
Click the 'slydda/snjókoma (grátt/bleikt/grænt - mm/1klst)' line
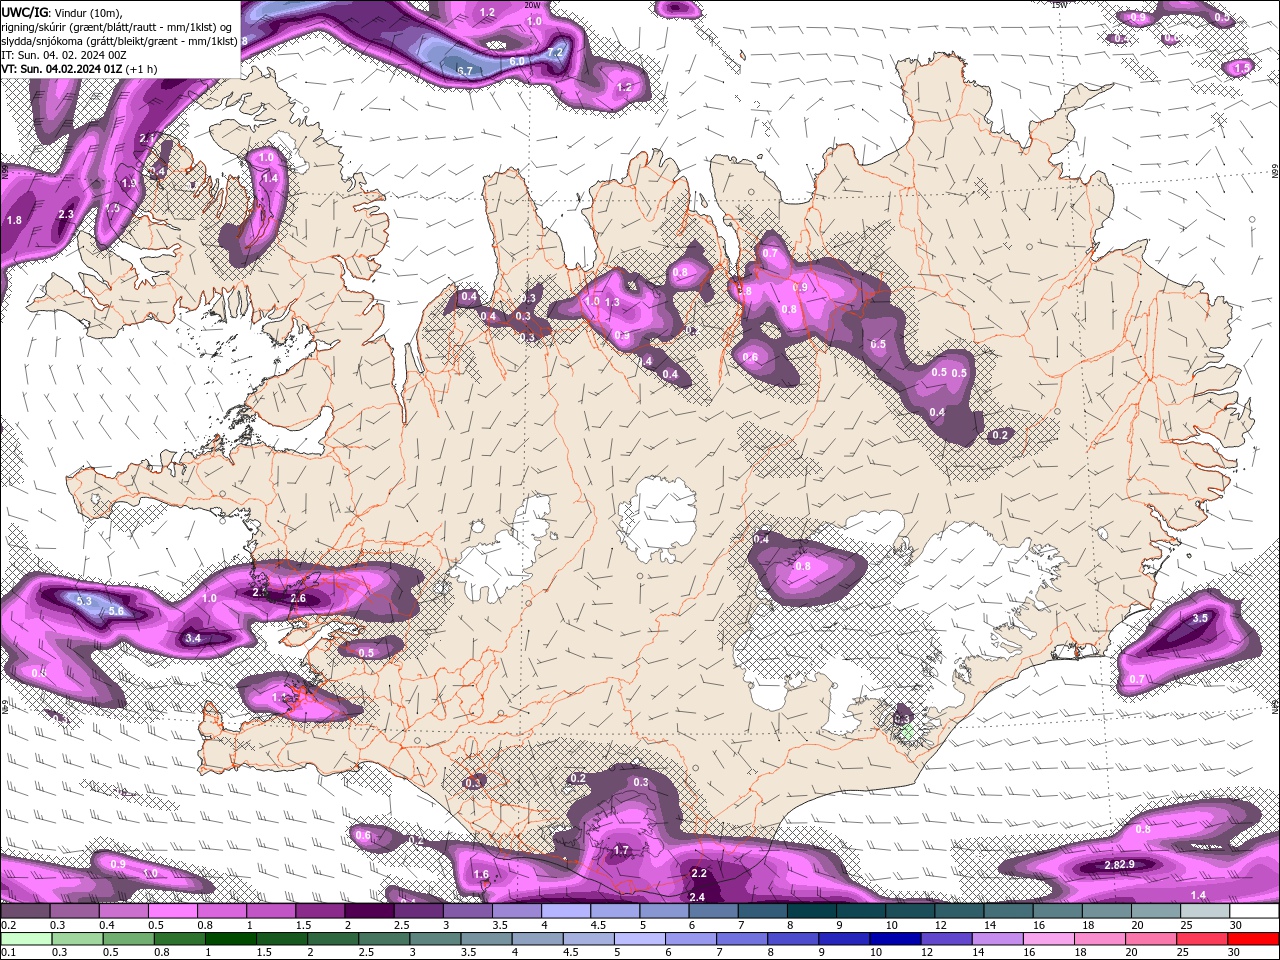(119, 41)
